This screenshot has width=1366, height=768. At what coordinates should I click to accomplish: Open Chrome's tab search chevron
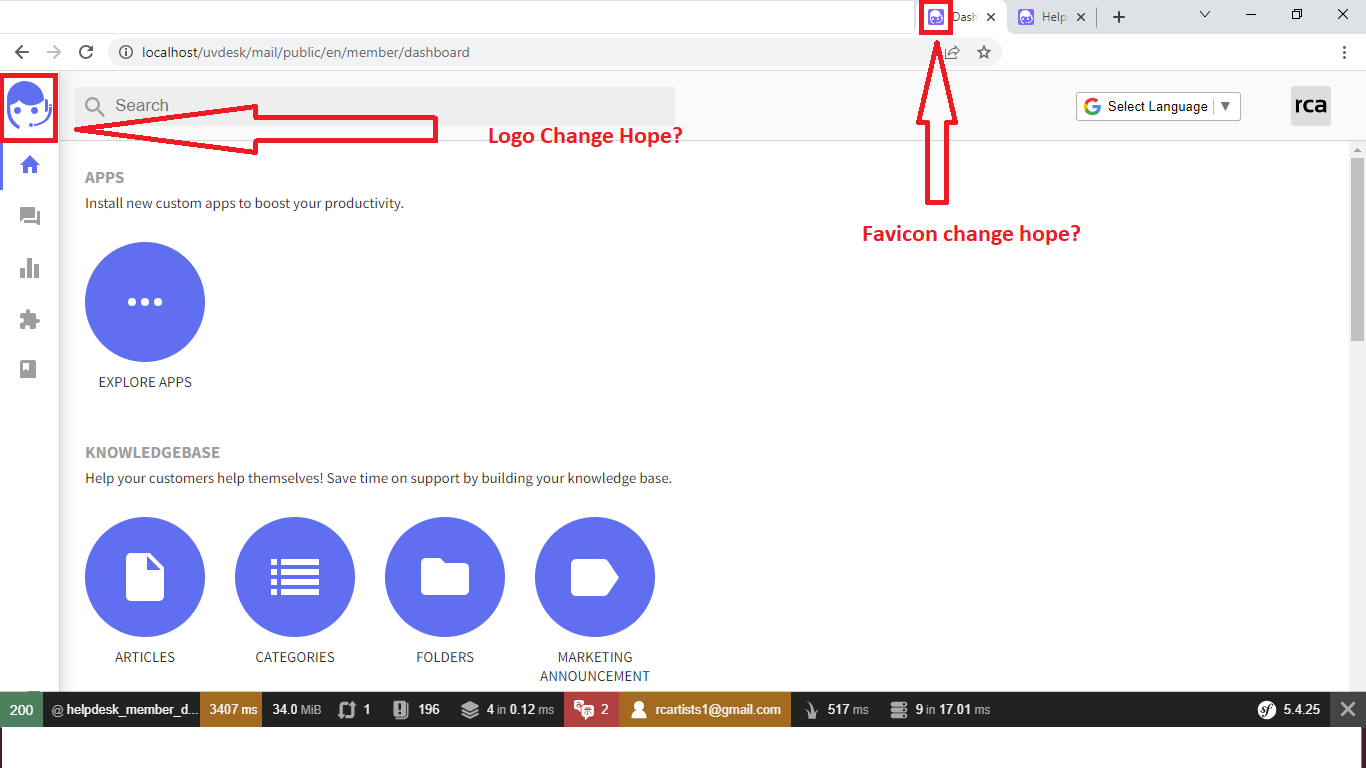coord(1205,15)
